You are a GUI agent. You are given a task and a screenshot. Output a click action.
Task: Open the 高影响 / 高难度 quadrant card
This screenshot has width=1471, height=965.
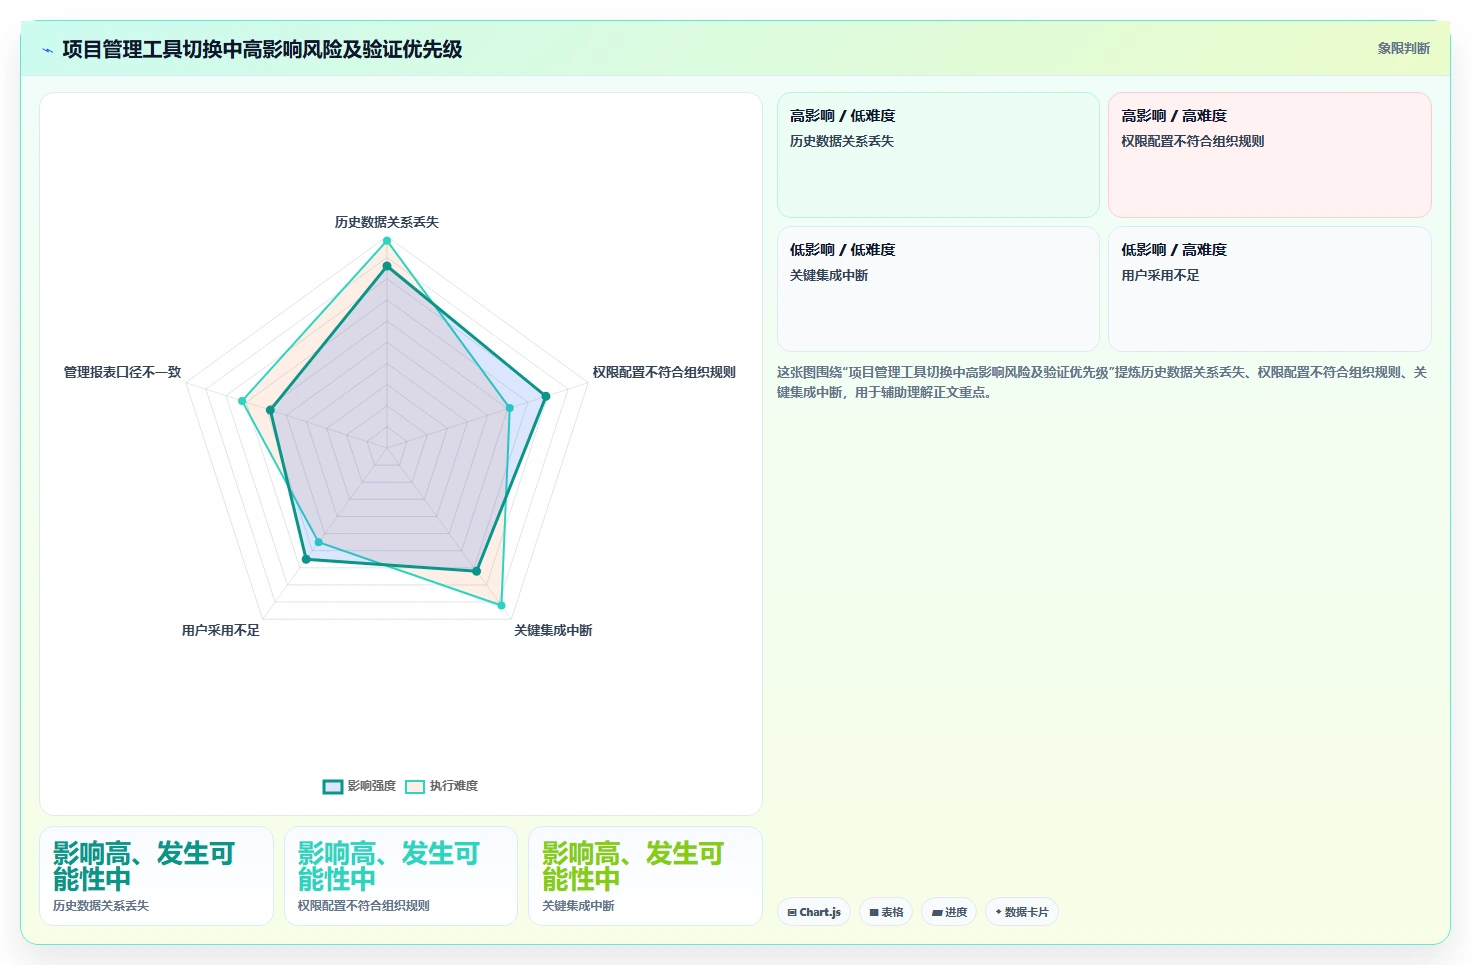point(1270,155)
